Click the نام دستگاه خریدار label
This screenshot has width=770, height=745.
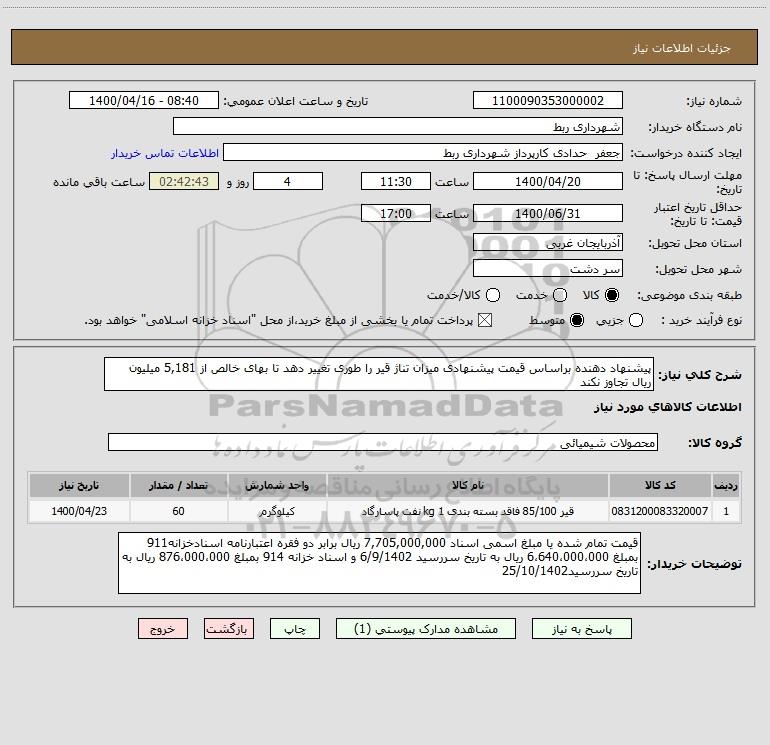pos(695,127)
